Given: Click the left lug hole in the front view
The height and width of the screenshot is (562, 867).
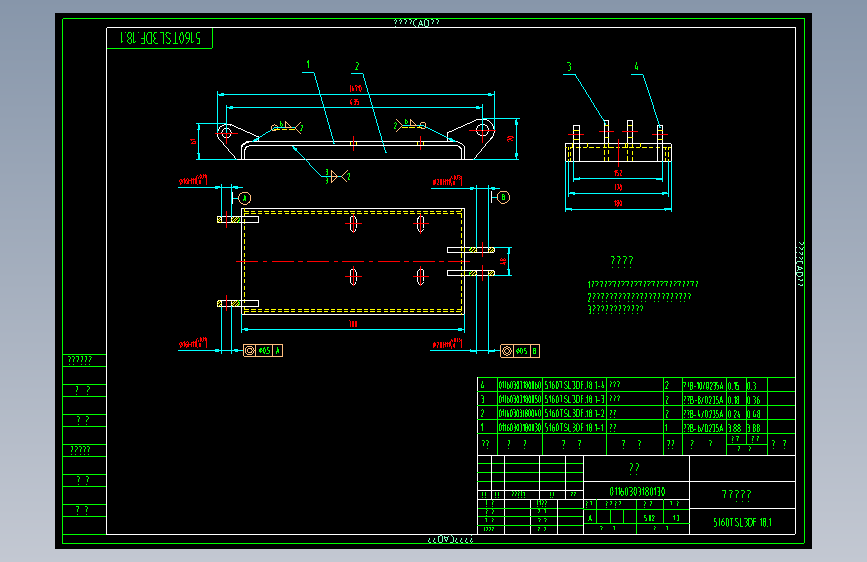Looking at the screenshot, I should (x=226, y=133).
